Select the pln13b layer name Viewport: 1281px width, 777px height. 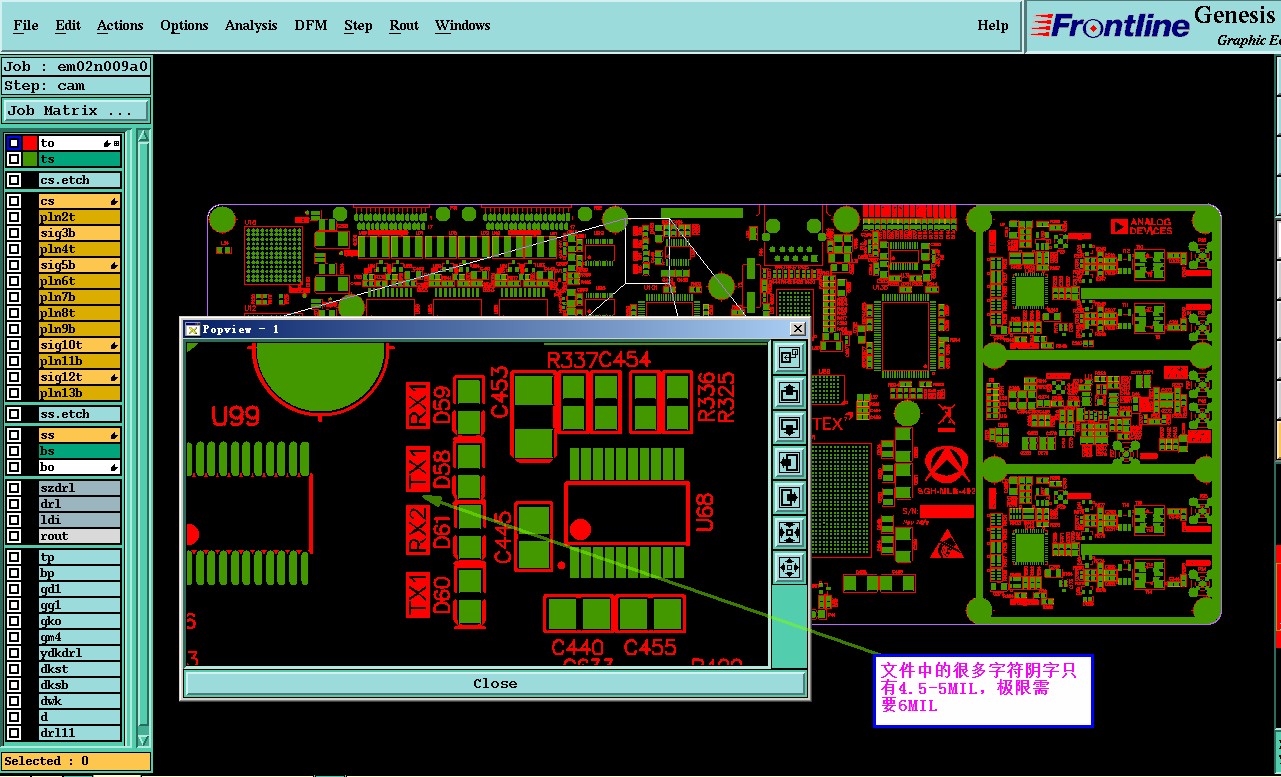80,394
